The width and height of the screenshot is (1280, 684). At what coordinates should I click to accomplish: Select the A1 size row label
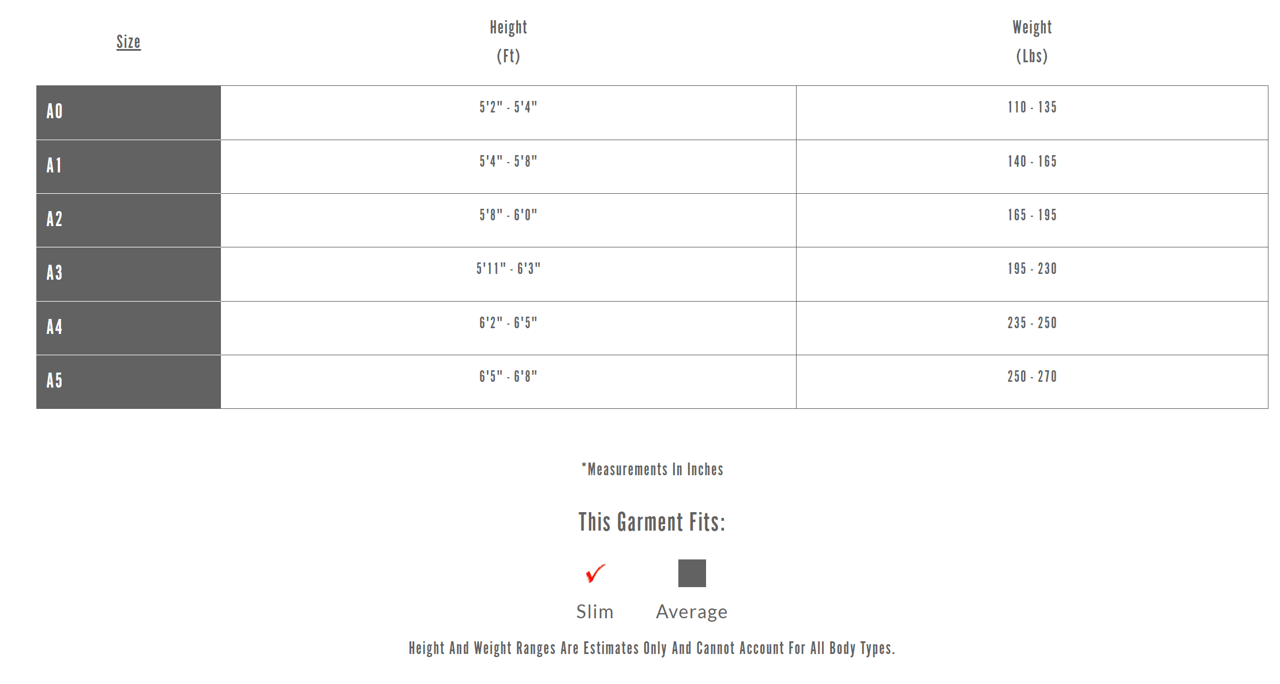[55, 165]
